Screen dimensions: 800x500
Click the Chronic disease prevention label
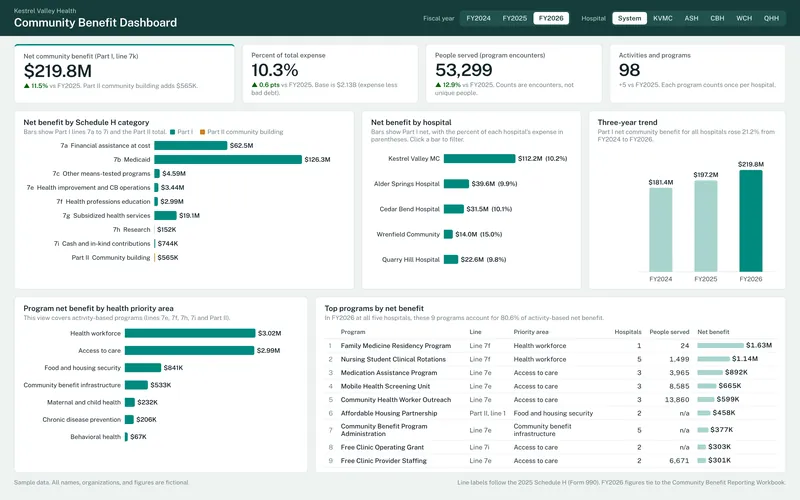point(82,420)
